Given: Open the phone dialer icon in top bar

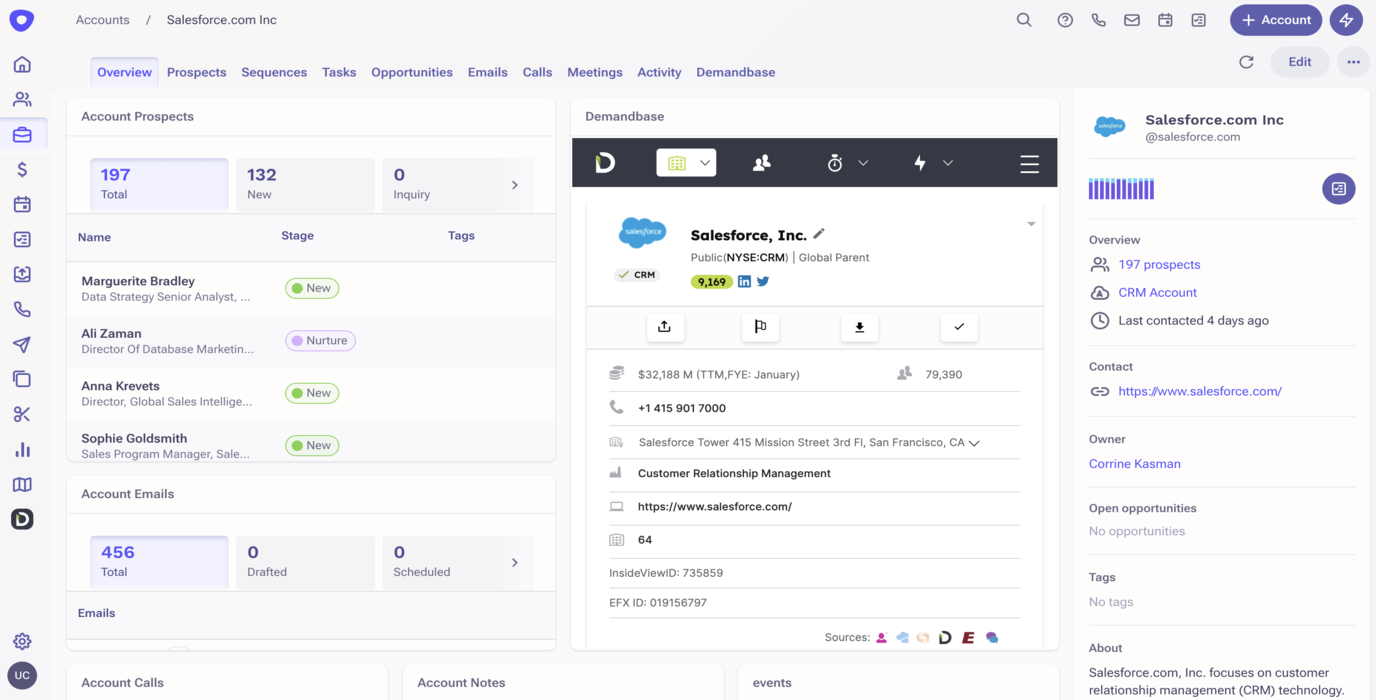Looking at the screenshot, I should pyautogui.click(x=1098, y=20).
